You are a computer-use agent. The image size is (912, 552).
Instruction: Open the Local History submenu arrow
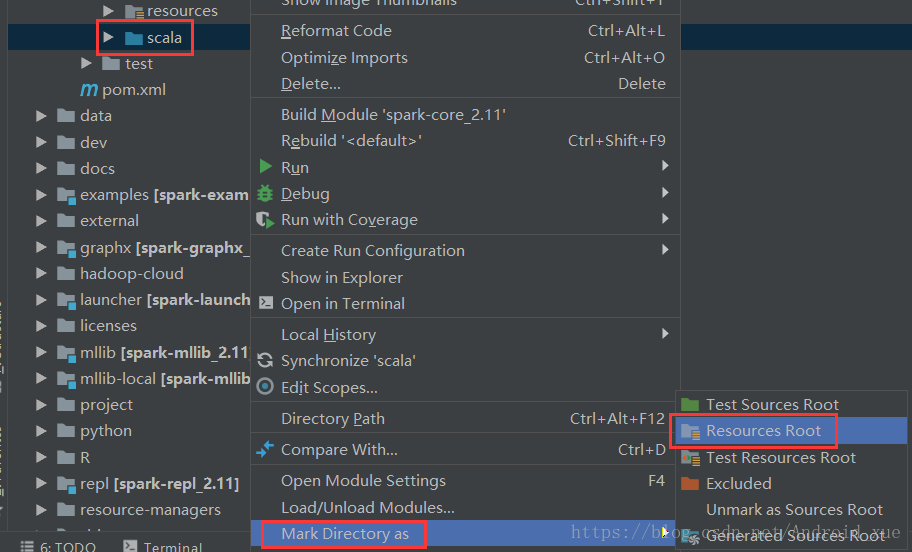point(665,333)
